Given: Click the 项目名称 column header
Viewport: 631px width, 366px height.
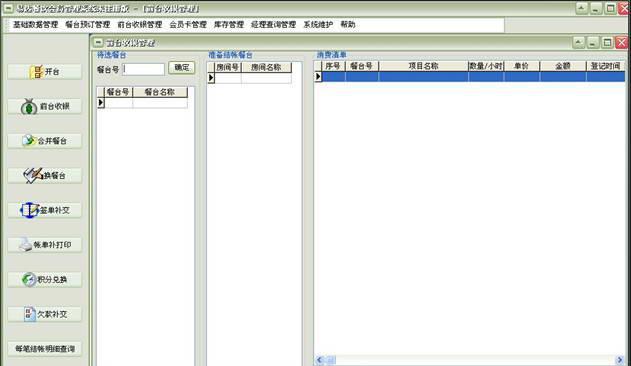Looking at the screenshot, I should 423,66.
